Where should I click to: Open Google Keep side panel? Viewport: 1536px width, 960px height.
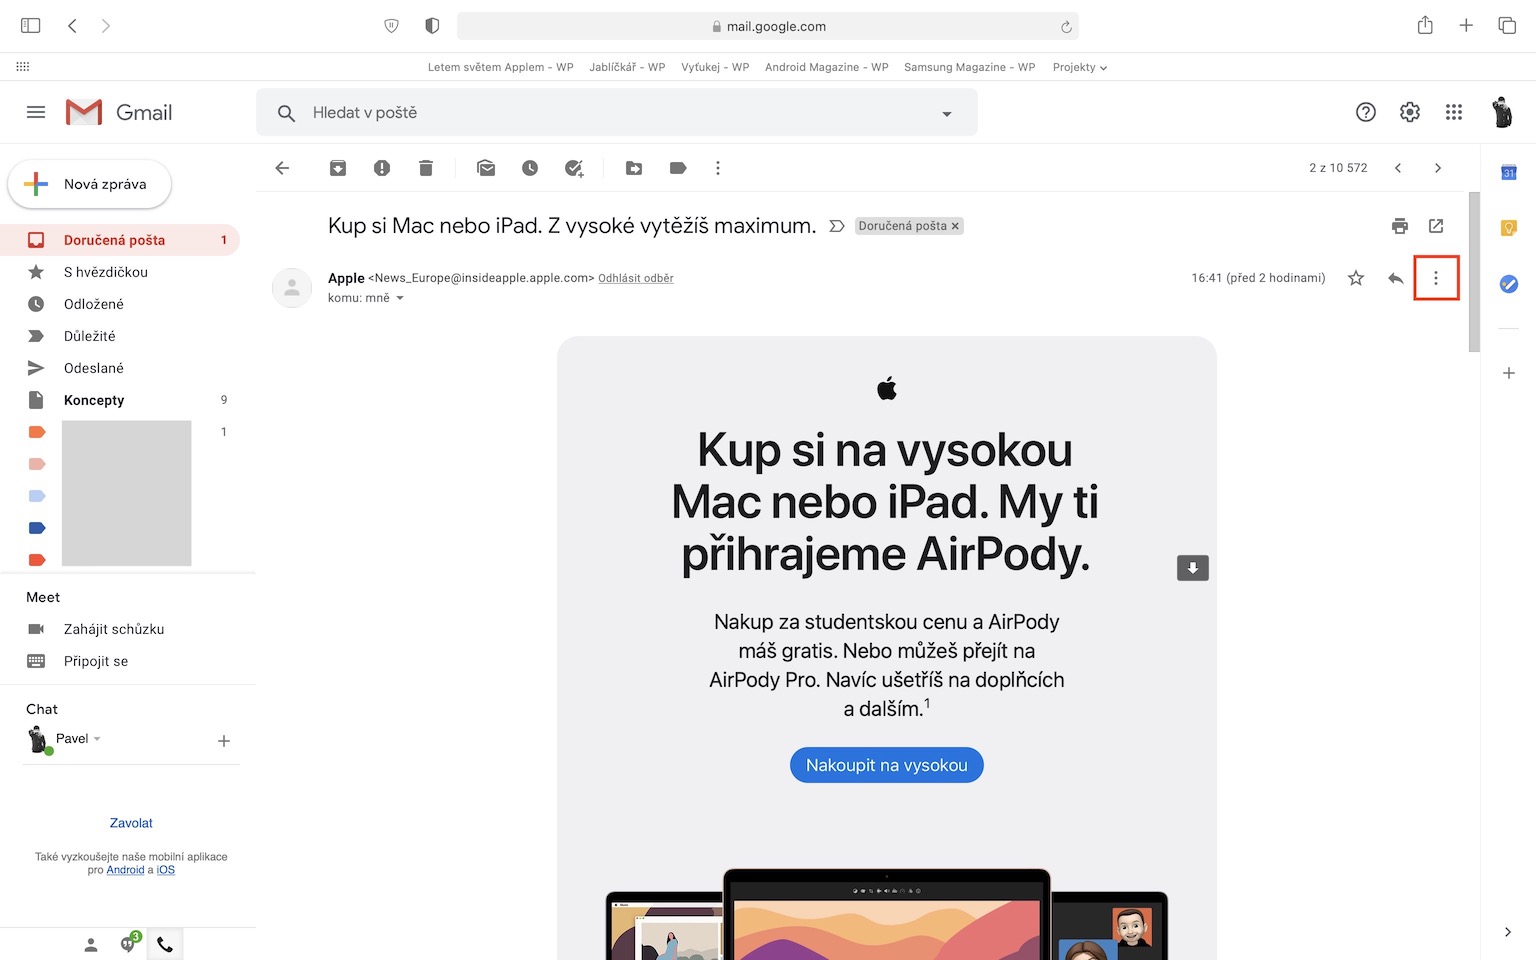(1509, 228)
